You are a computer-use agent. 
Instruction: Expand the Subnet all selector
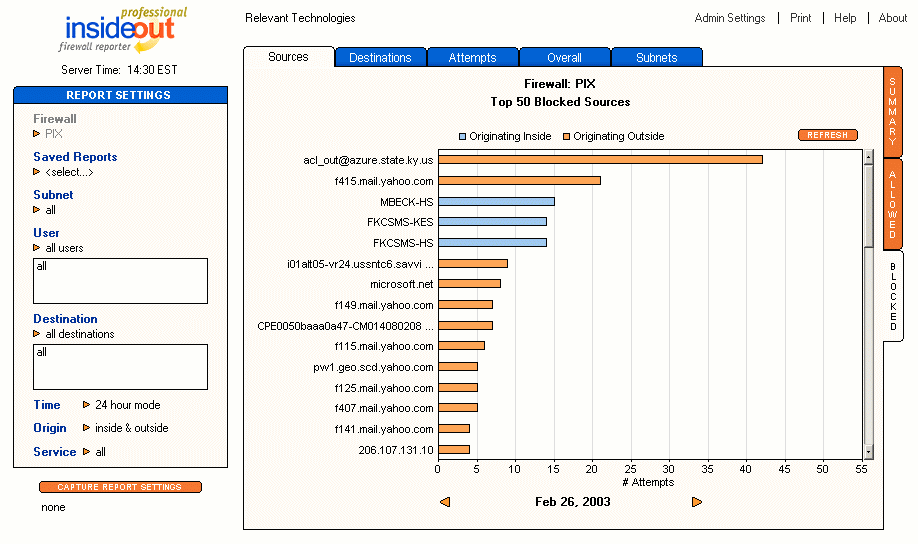37,210
